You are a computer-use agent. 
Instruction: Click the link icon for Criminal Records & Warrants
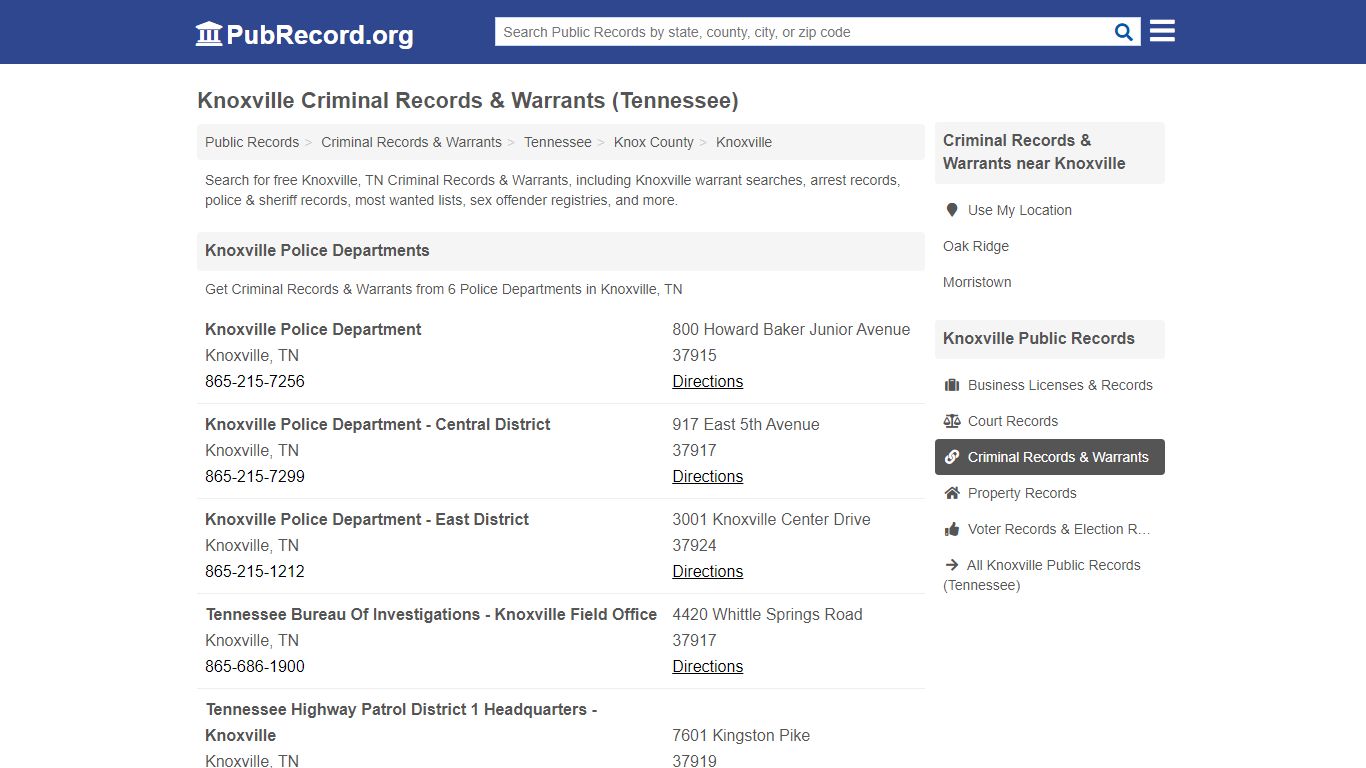(x=952, y=457)
